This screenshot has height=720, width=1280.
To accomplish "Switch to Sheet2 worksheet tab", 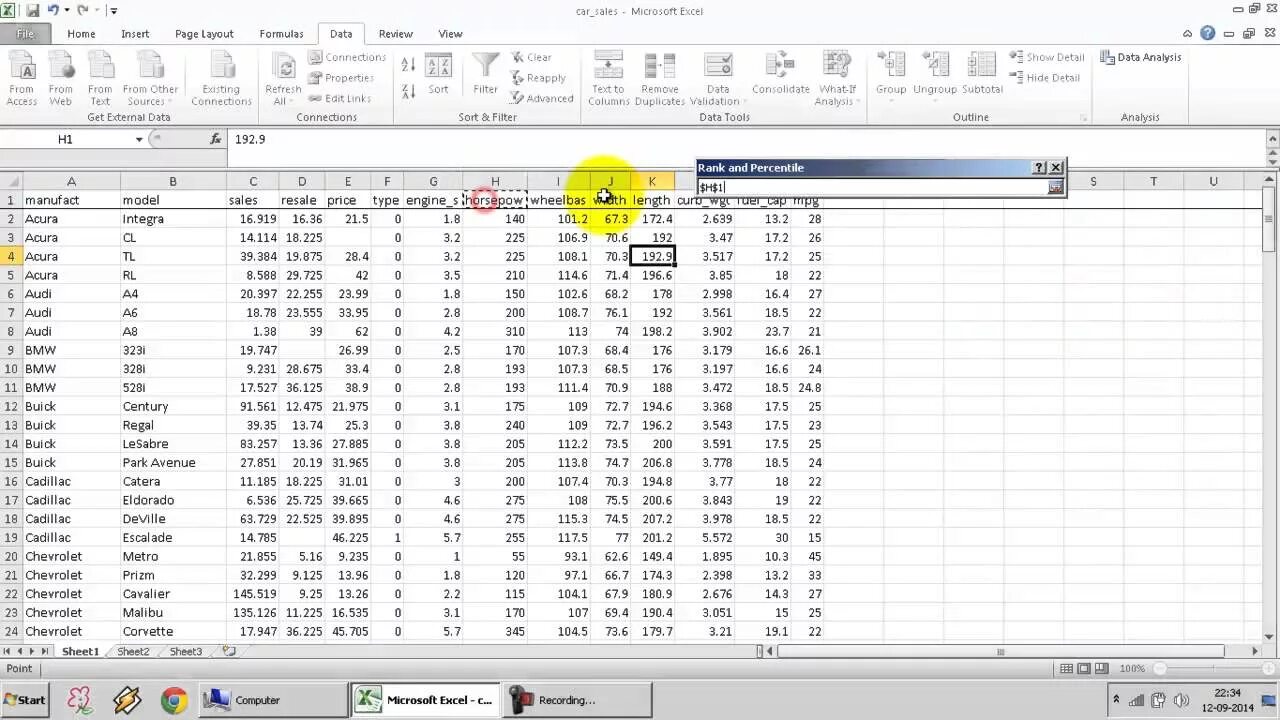I will 133,651.
